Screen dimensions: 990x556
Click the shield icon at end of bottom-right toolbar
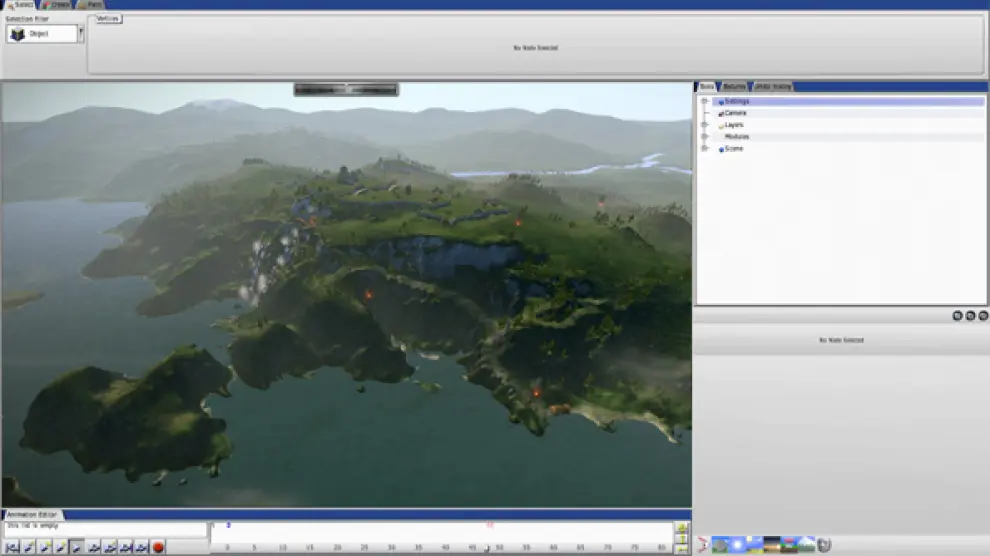(x=824, y=545)
